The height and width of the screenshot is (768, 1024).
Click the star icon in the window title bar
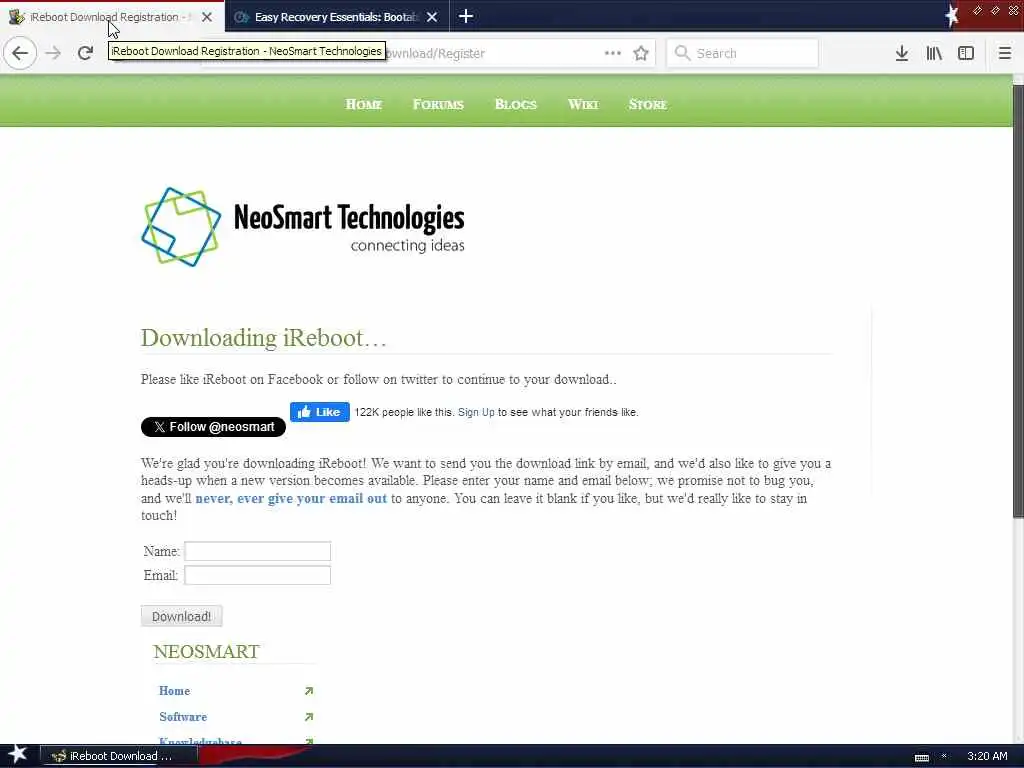pos(952,16)
